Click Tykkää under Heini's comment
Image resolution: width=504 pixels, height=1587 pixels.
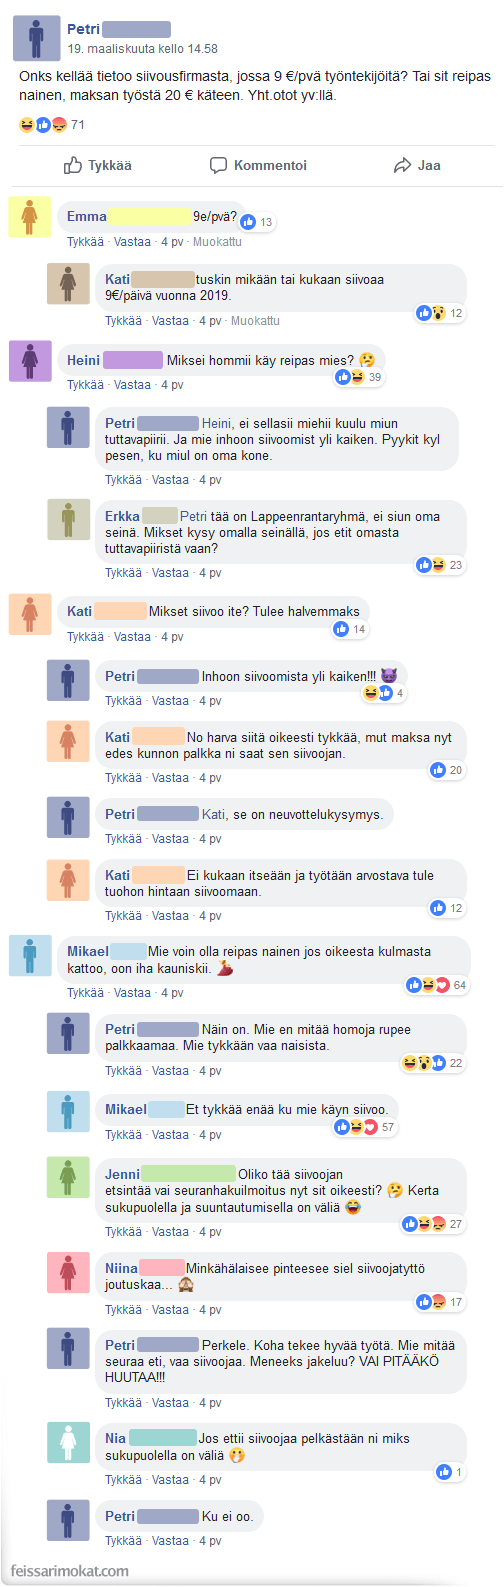pos(85,385)
